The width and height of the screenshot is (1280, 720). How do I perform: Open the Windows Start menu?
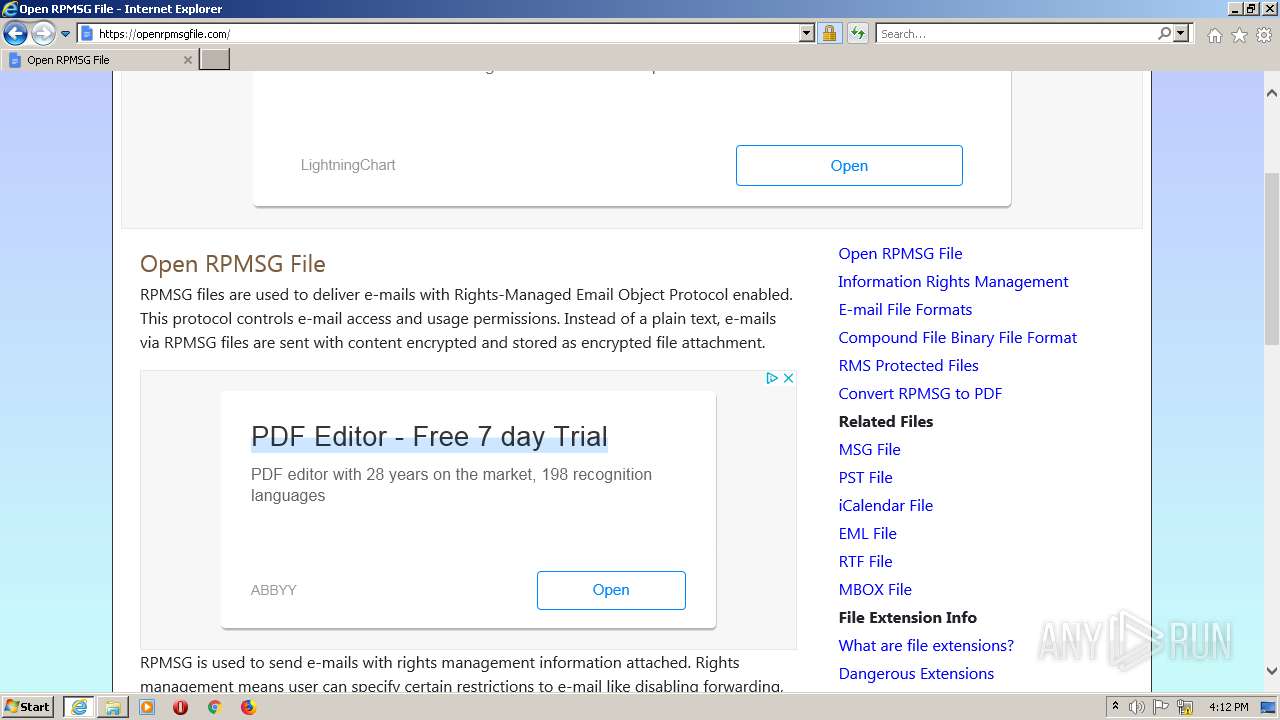coord(28,707)
